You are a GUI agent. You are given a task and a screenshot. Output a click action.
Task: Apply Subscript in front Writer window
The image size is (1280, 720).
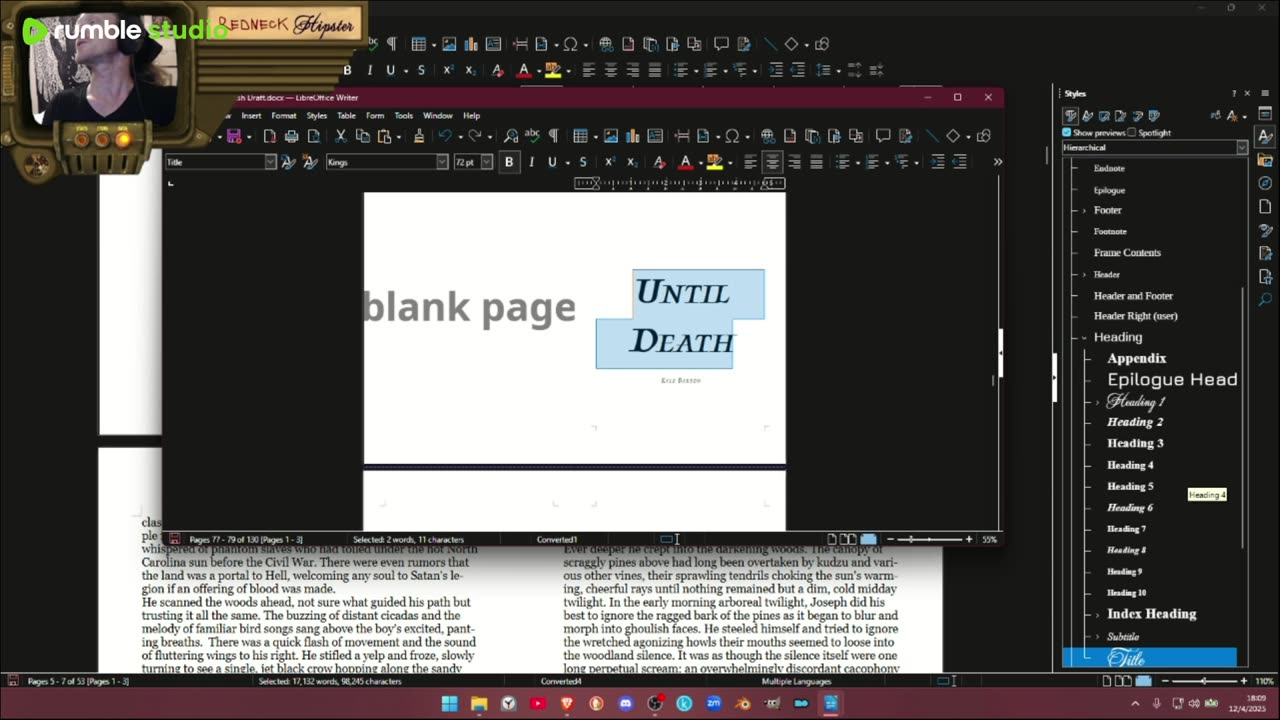click(x=631, y=162)
